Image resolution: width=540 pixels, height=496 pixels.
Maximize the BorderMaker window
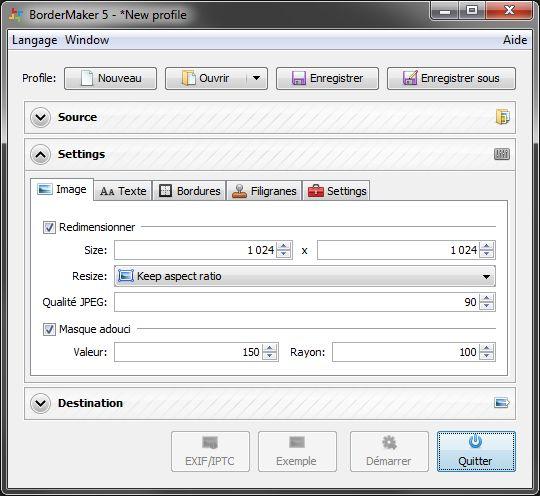(472, 11)
